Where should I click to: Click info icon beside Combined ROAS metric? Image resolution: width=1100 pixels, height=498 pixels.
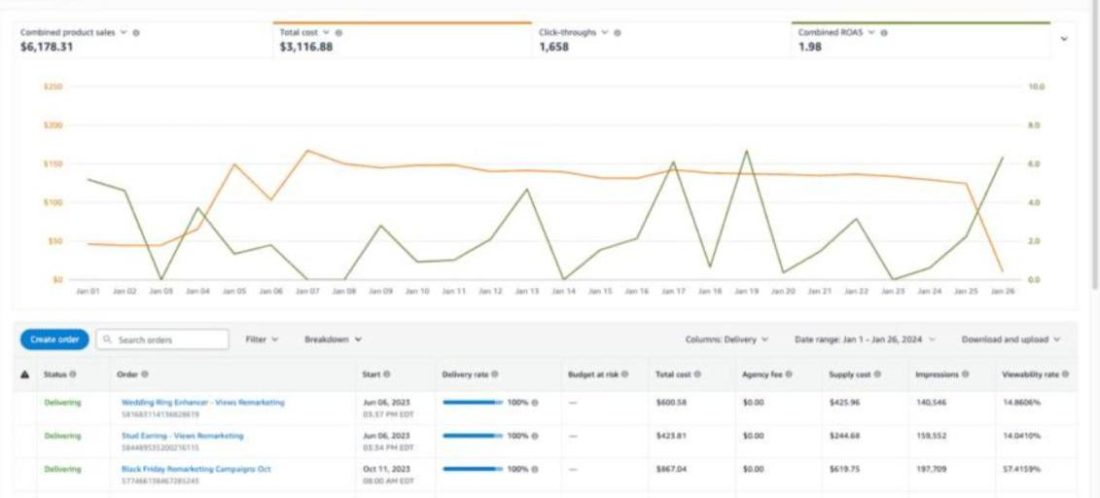[883, 33]
